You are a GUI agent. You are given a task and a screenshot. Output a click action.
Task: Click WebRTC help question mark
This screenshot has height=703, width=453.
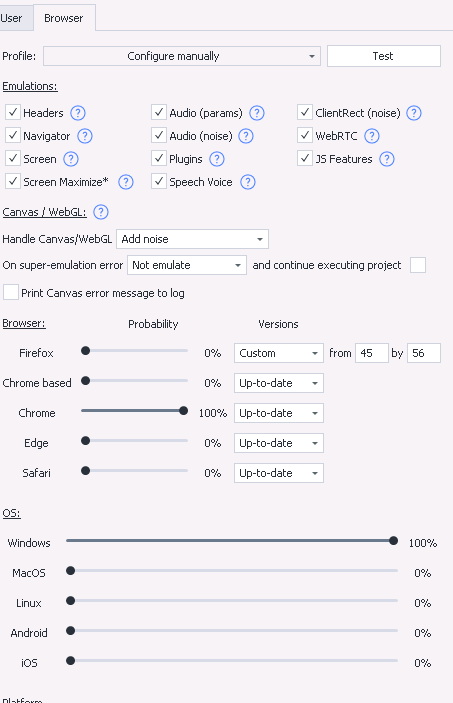point(371,136)
